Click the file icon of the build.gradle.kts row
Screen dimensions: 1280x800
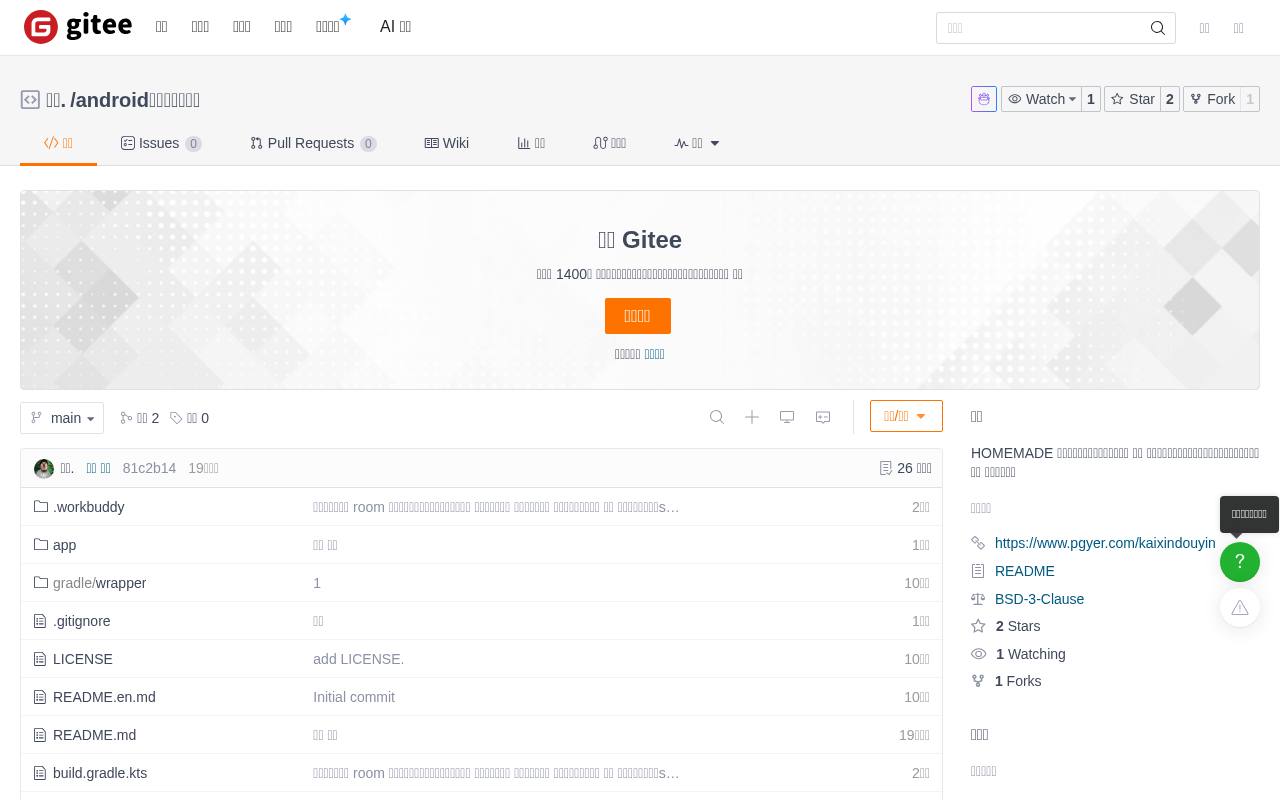pos(41,773)
